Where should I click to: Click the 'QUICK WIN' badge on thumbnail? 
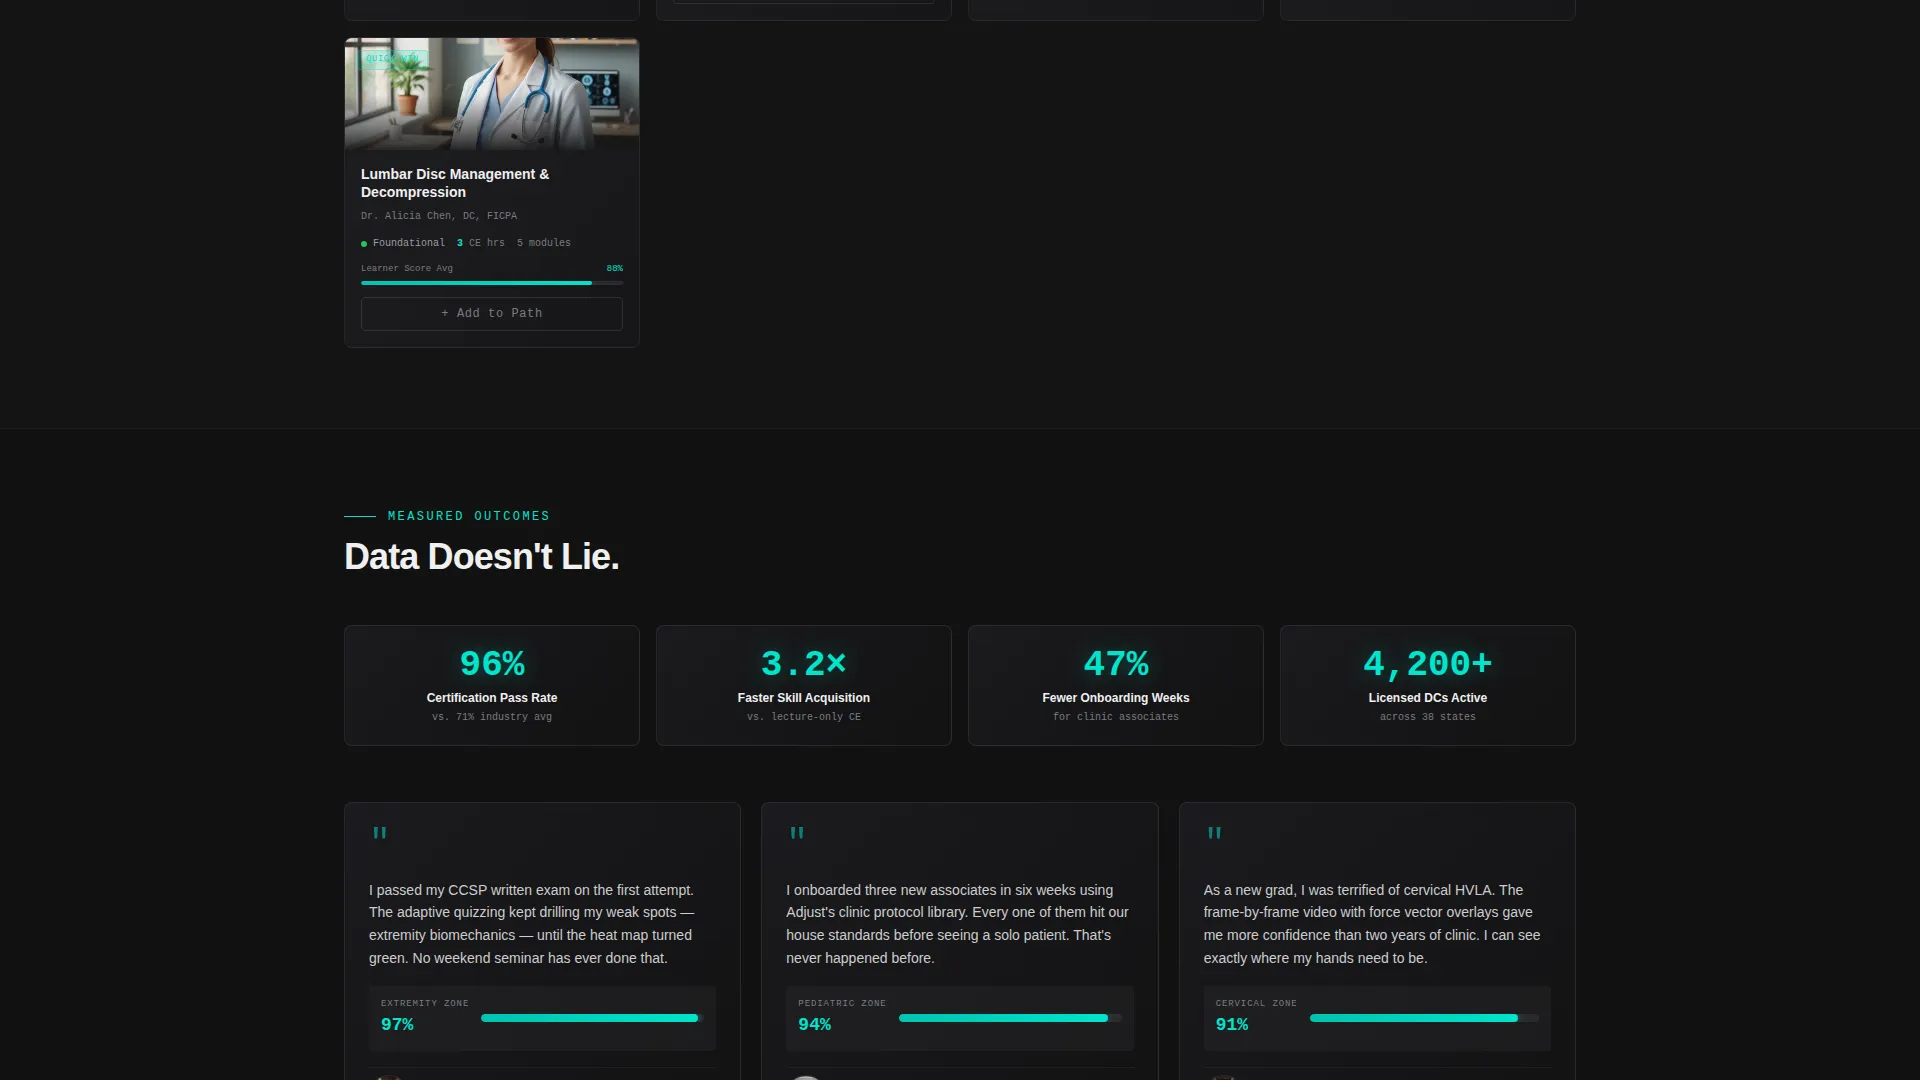pyautogui.click(x=393, y=58)
